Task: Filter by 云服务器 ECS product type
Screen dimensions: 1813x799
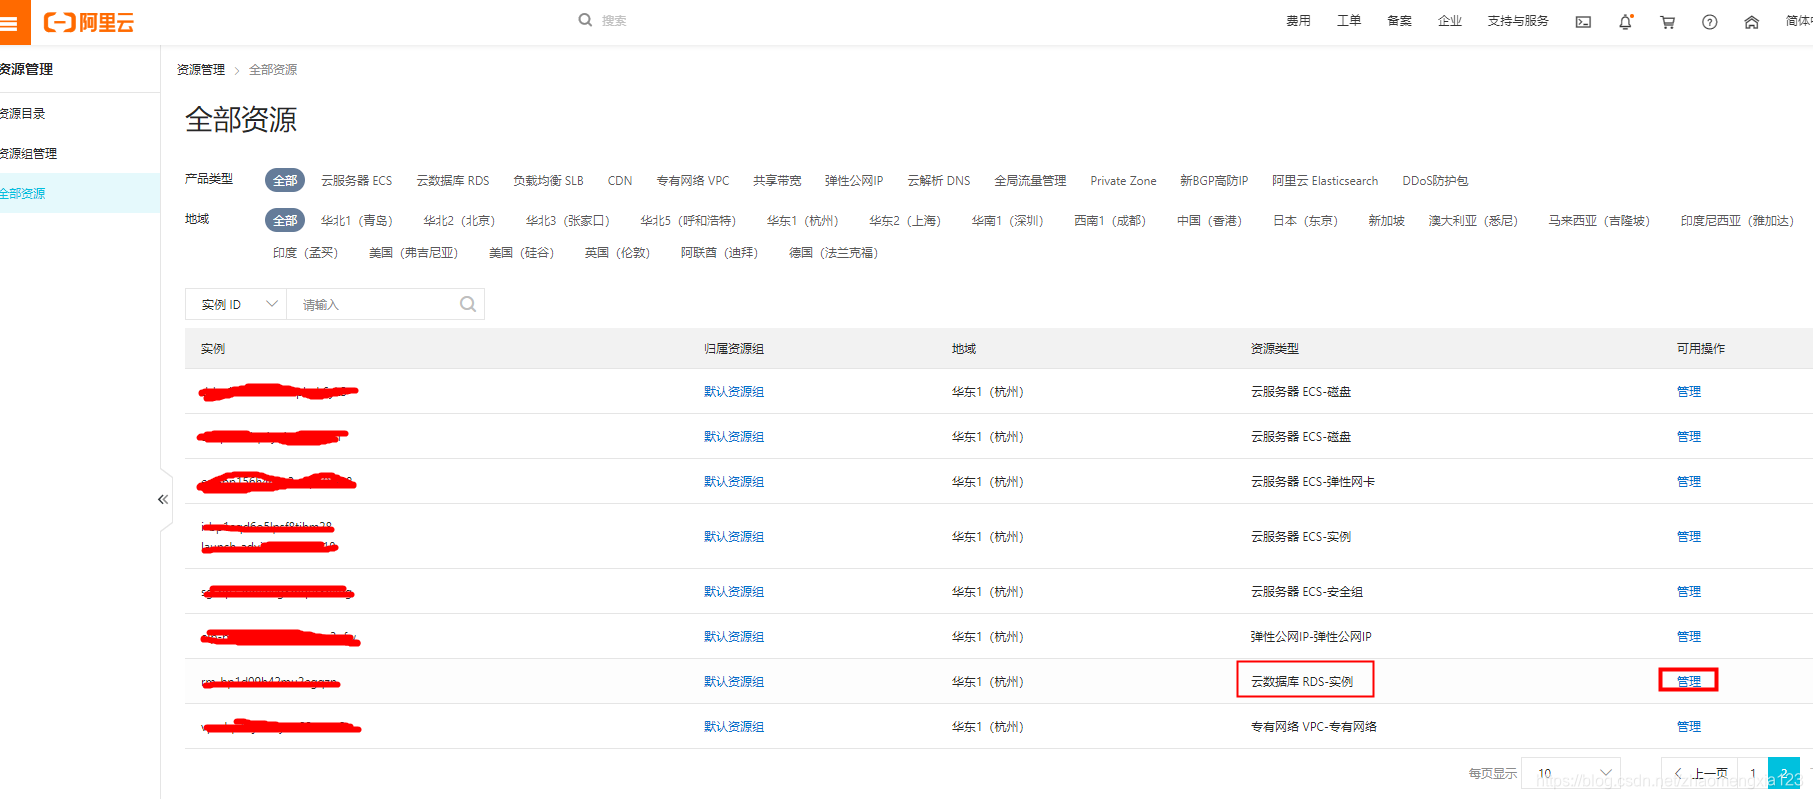Action: [x=356, y=181]
